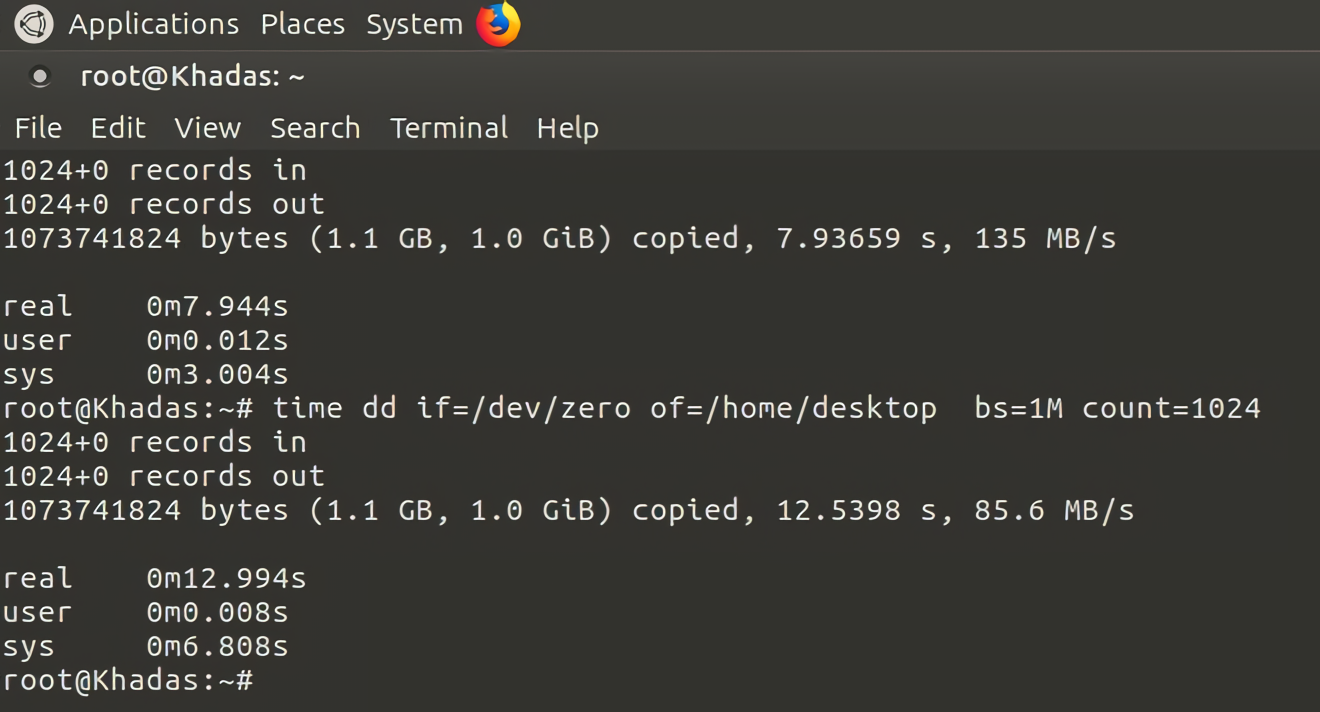Open the Search menu
This screenshot has width=1320, height=712.
point(315,128)
